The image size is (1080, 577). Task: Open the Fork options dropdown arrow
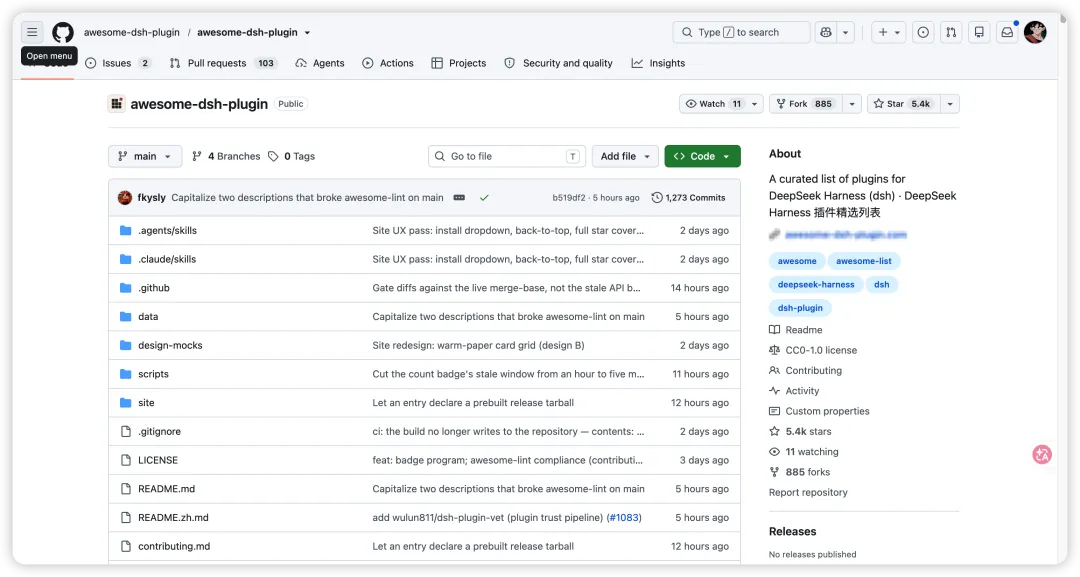coord(852,104)
